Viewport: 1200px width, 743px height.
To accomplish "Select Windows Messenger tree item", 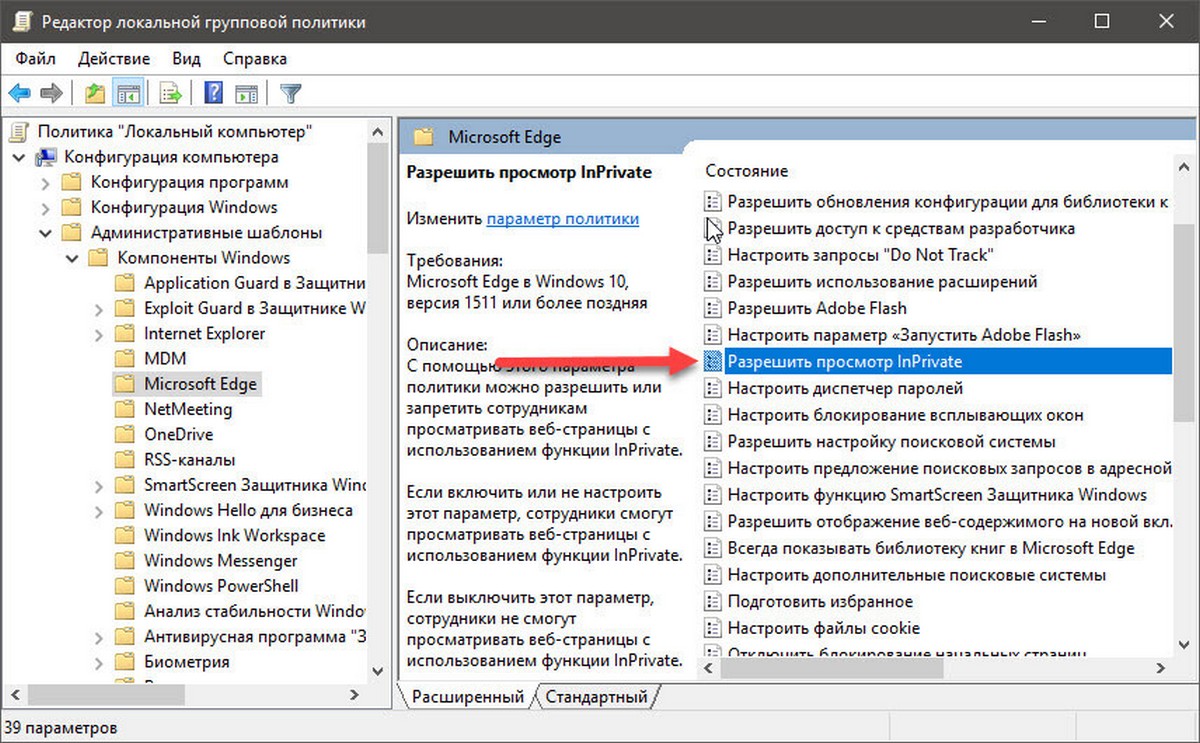I will pos(221,560).
